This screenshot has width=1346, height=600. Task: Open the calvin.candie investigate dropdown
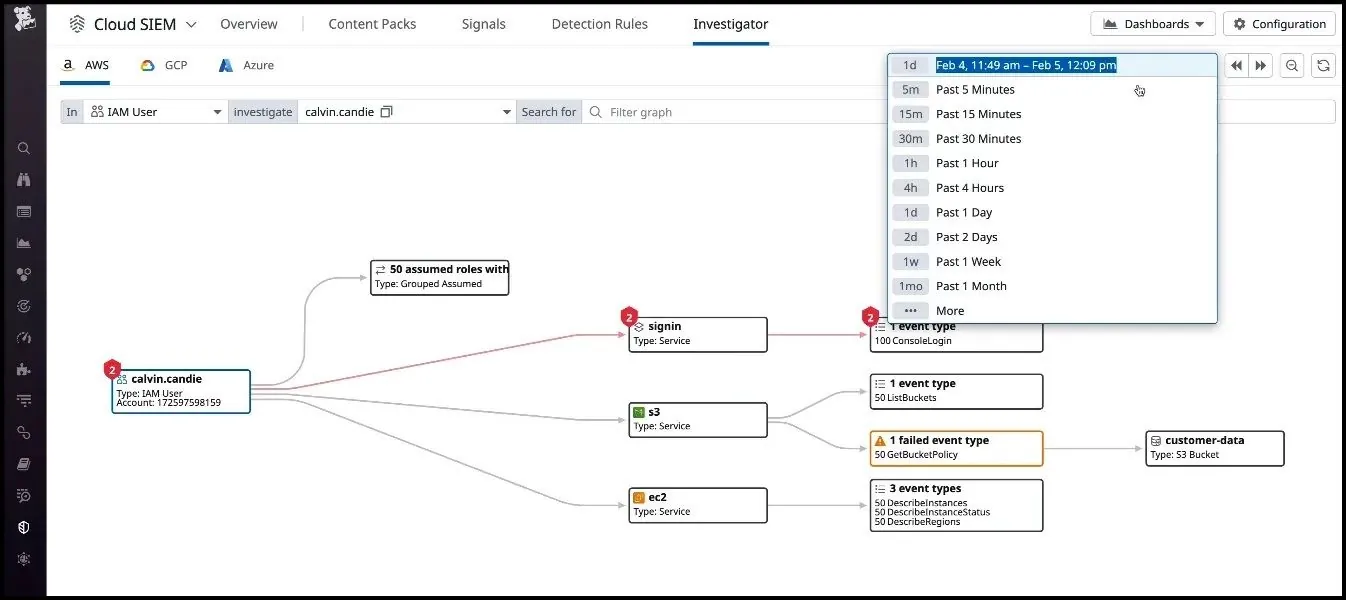coord(406,112)
